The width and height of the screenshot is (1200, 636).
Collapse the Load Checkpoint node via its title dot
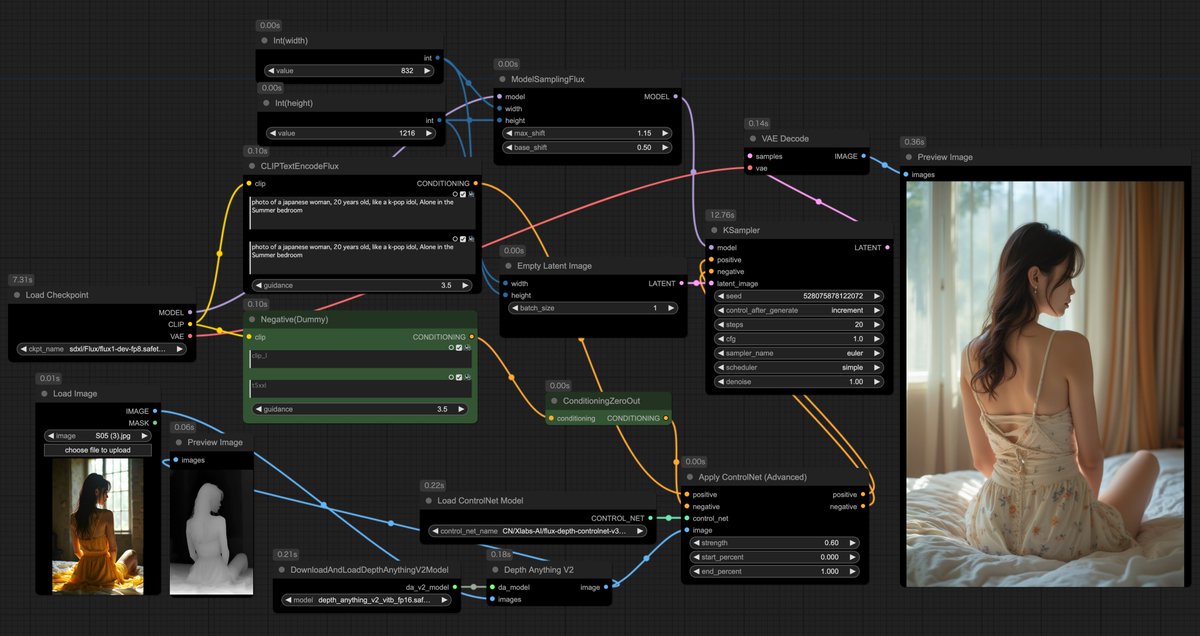click(17, 295)
